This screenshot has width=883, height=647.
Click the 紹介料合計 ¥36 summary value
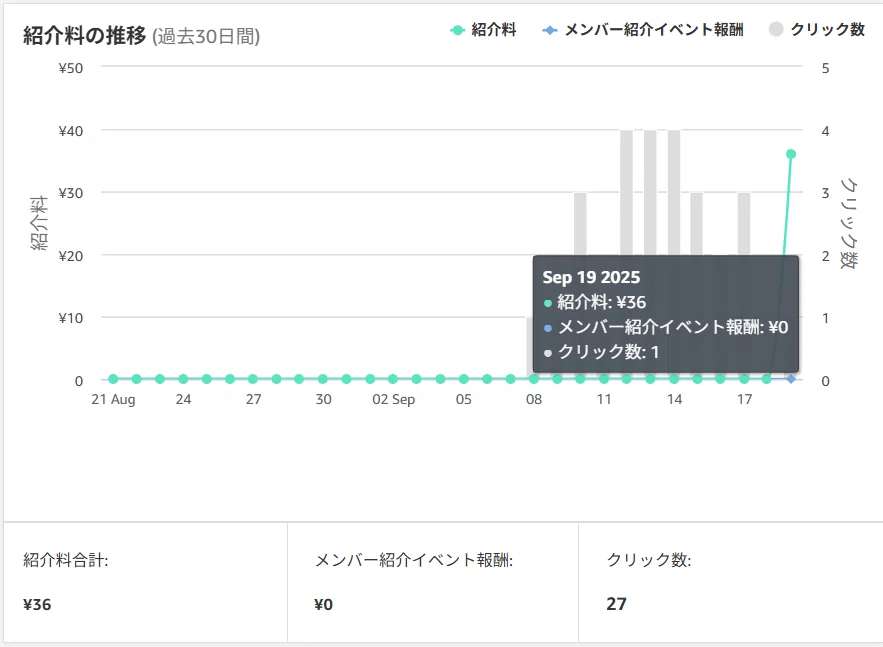pos(37,604)
